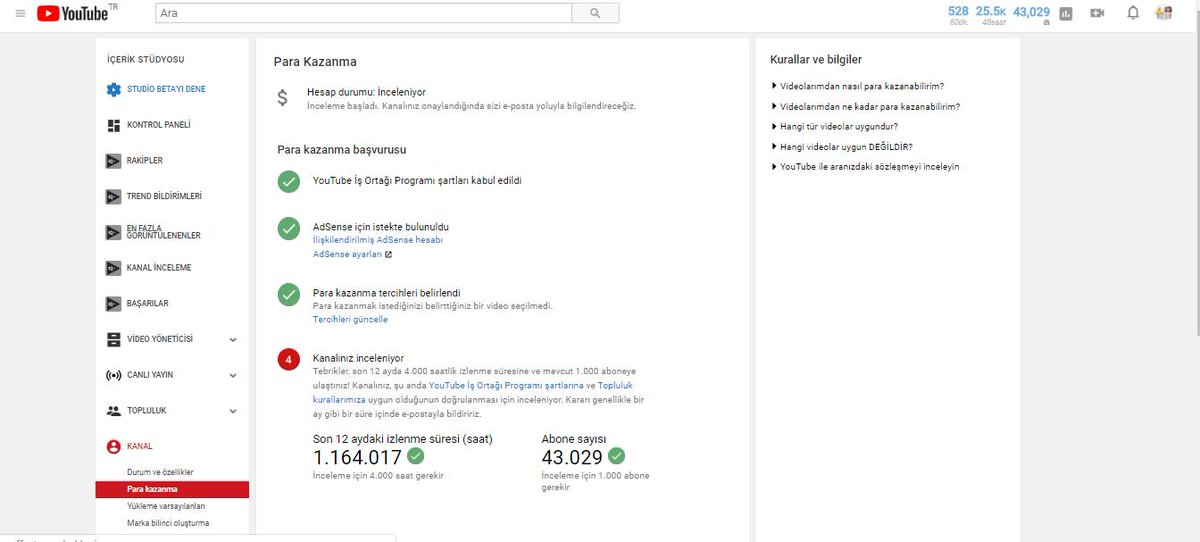
Task: Click the 528 views stat in header
Action: [958, 13]
